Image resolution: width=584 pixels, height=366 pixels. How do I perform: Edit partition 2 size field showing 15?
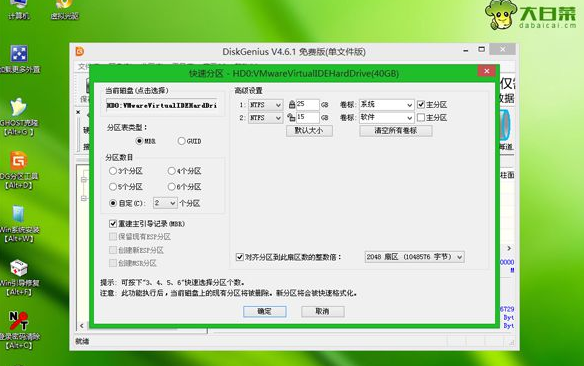[x=308, y=117]
